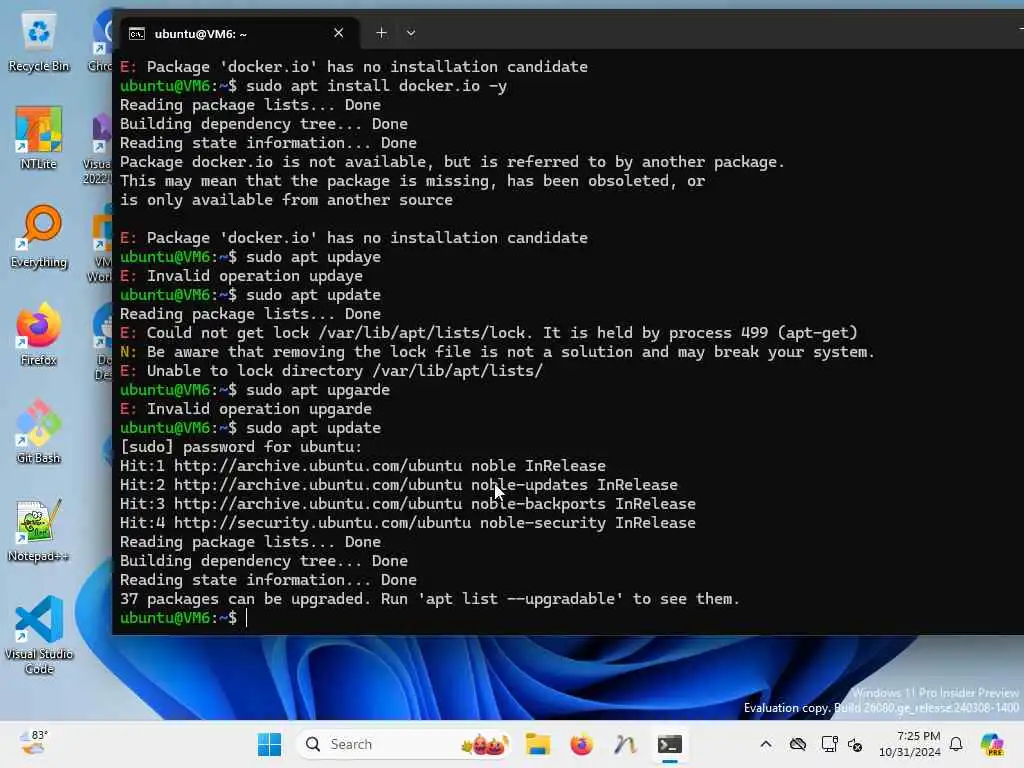
Task: Open the muted volume tray icon
Action: coord(855,744)
